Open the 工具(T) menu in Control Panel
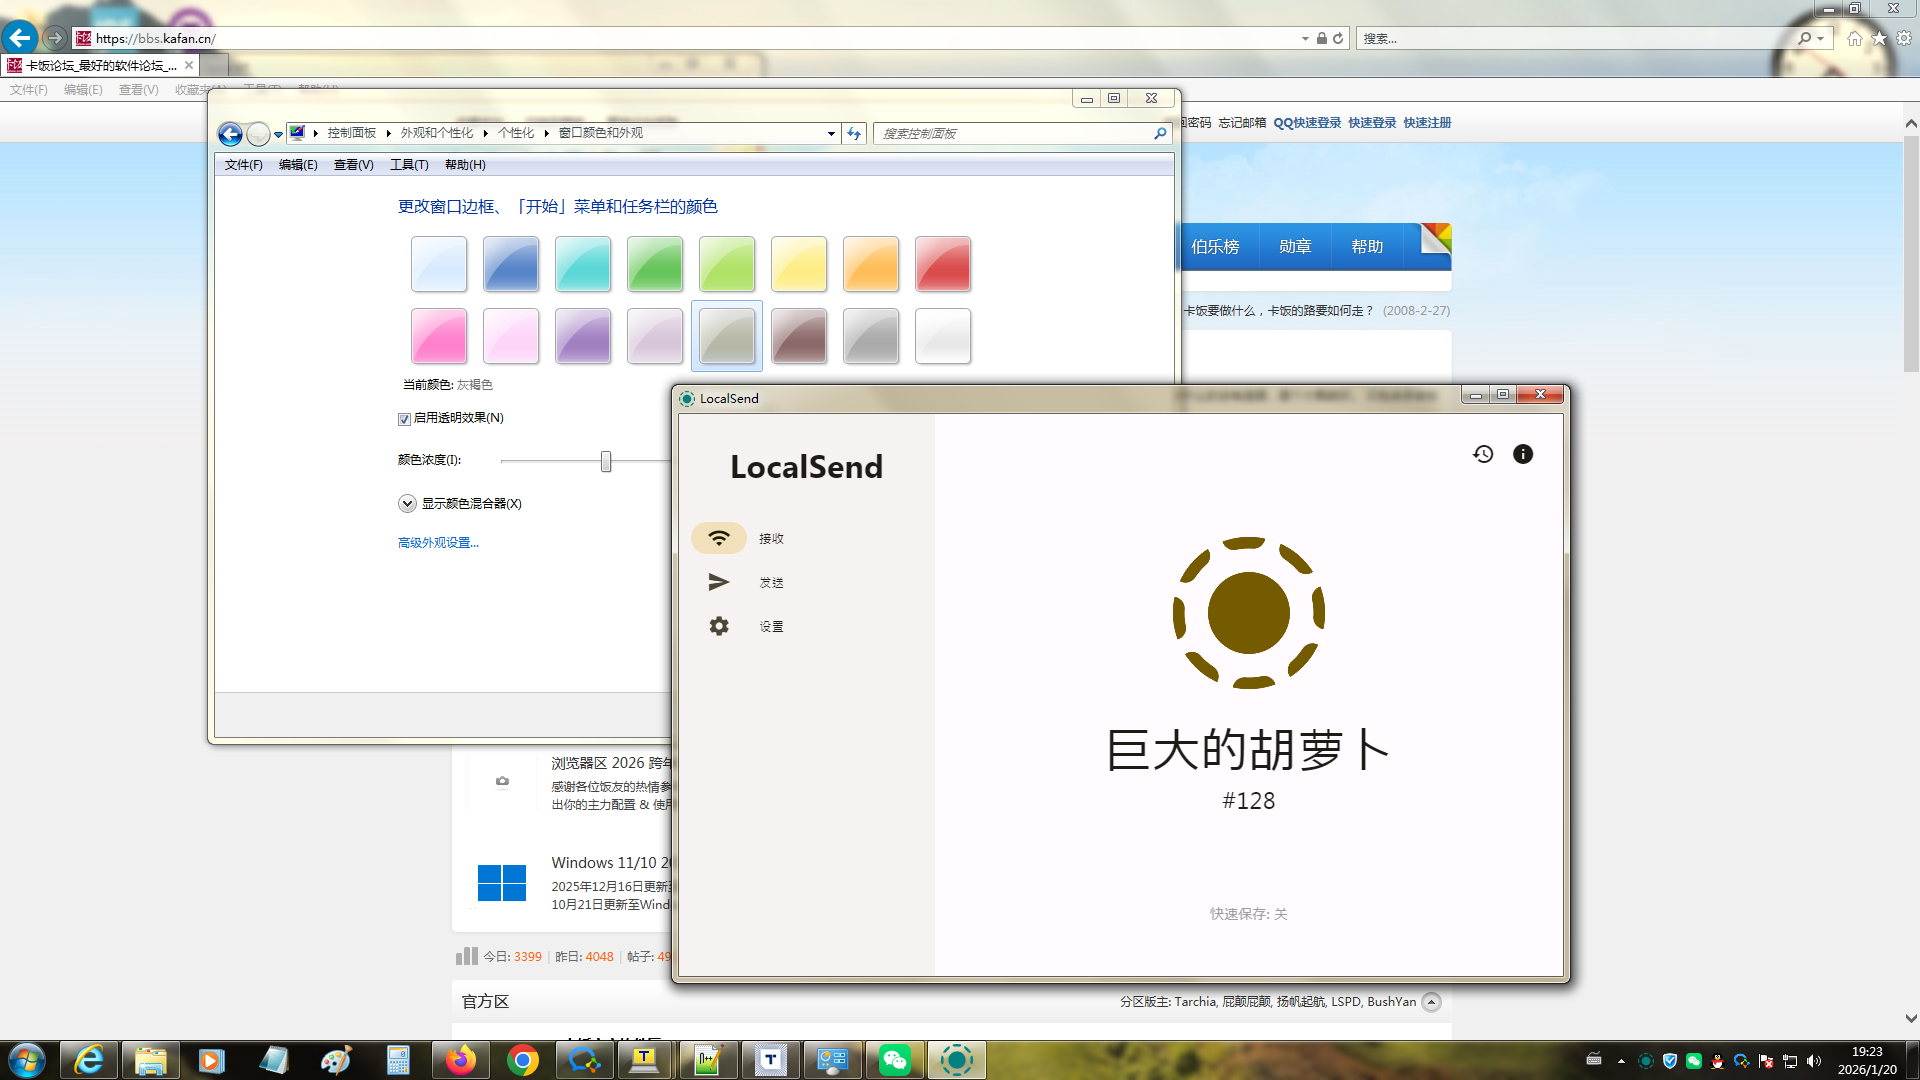The image size is (1920, 1080). pos(408,165)
